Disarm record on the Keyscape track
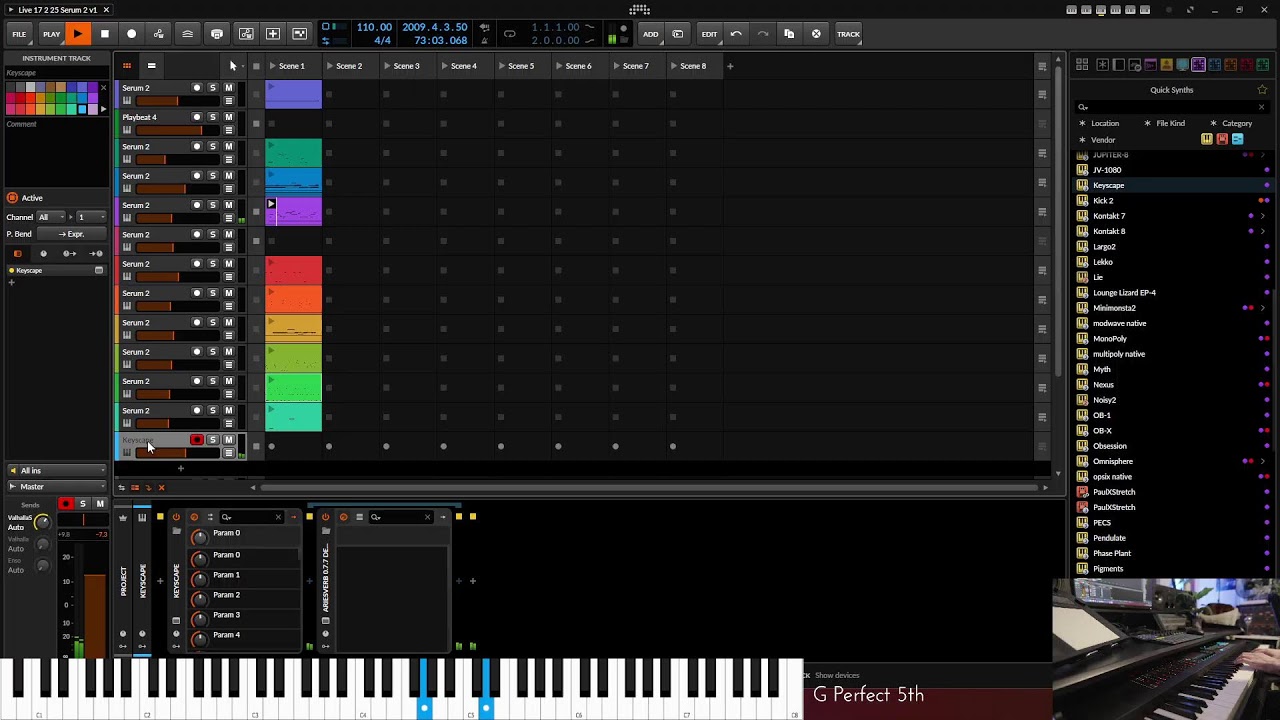Viewport: 1280px width, 720px height. 197,440
